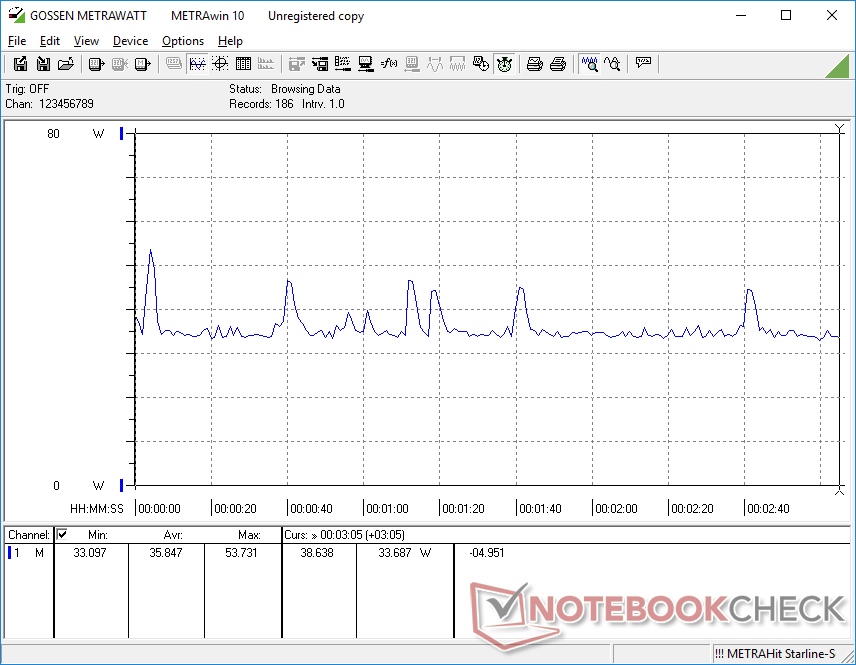The image size is (856, 665).
Task: Open the clock and date settings icon
Action: click(480, 64)
